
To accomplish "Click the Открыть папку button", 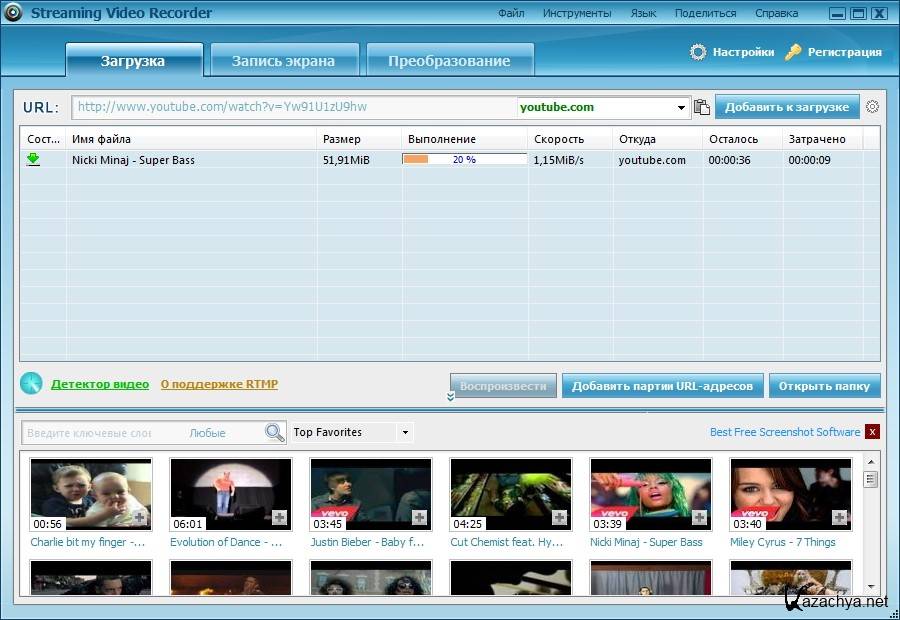I will (825, 386).
